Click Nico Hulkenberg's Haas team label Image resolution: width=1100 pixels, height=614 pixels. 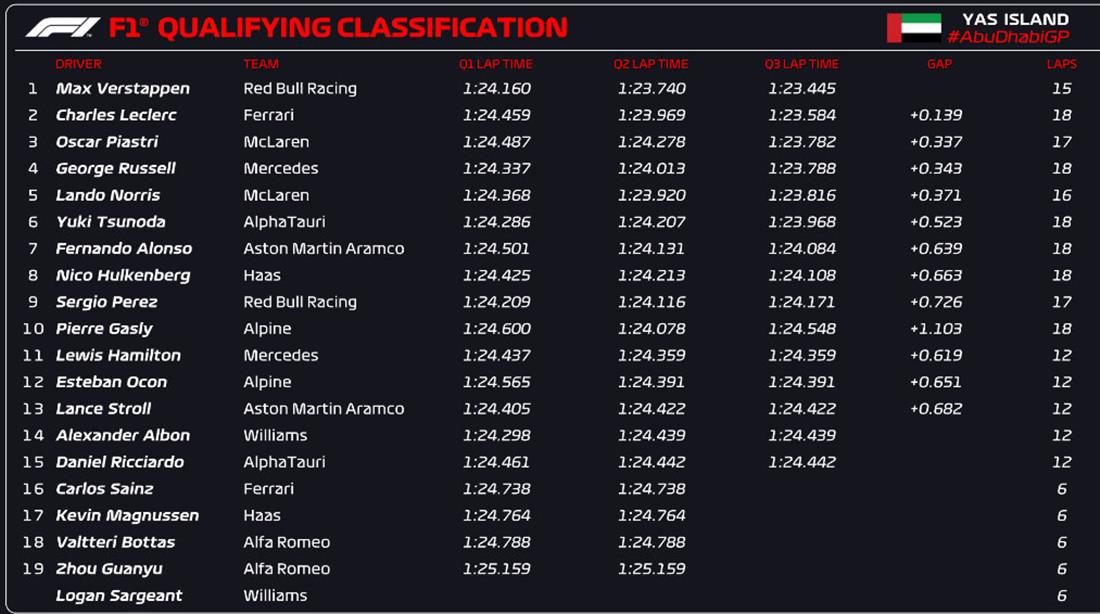coord(262,275)
